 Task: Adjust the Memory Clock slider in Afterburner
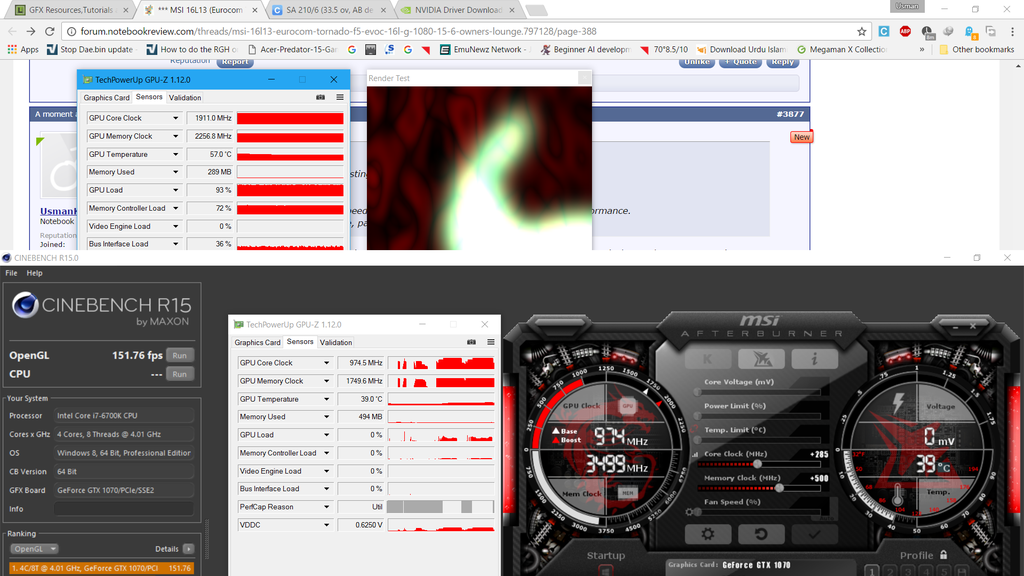[x=780, y=488]
